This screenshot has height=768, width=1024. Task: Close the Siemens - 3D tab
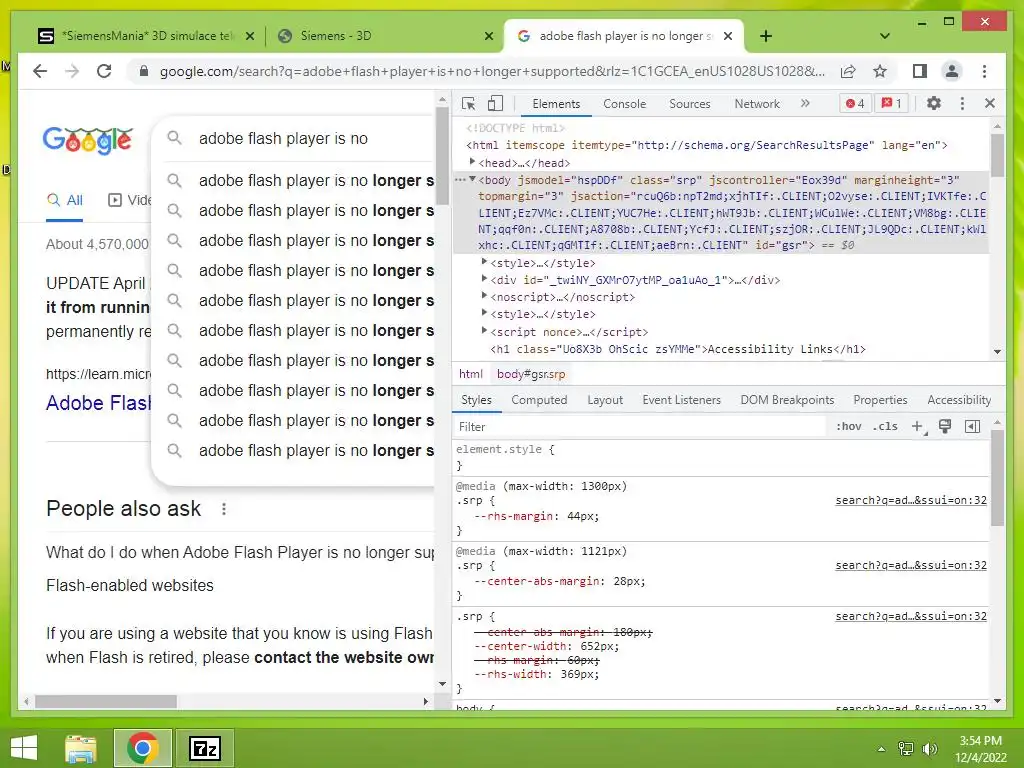488,37
